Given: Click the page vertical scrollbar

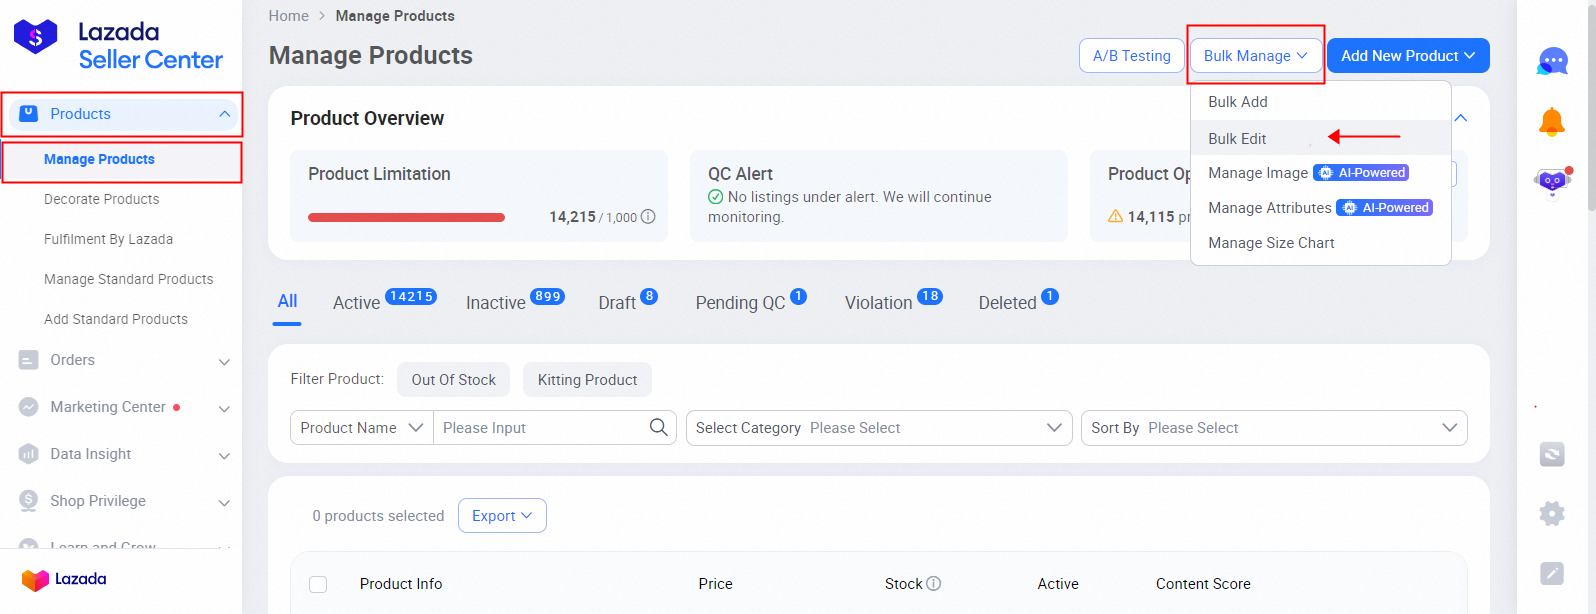Looking at the screenshot, I should [x=1591, y=106].
